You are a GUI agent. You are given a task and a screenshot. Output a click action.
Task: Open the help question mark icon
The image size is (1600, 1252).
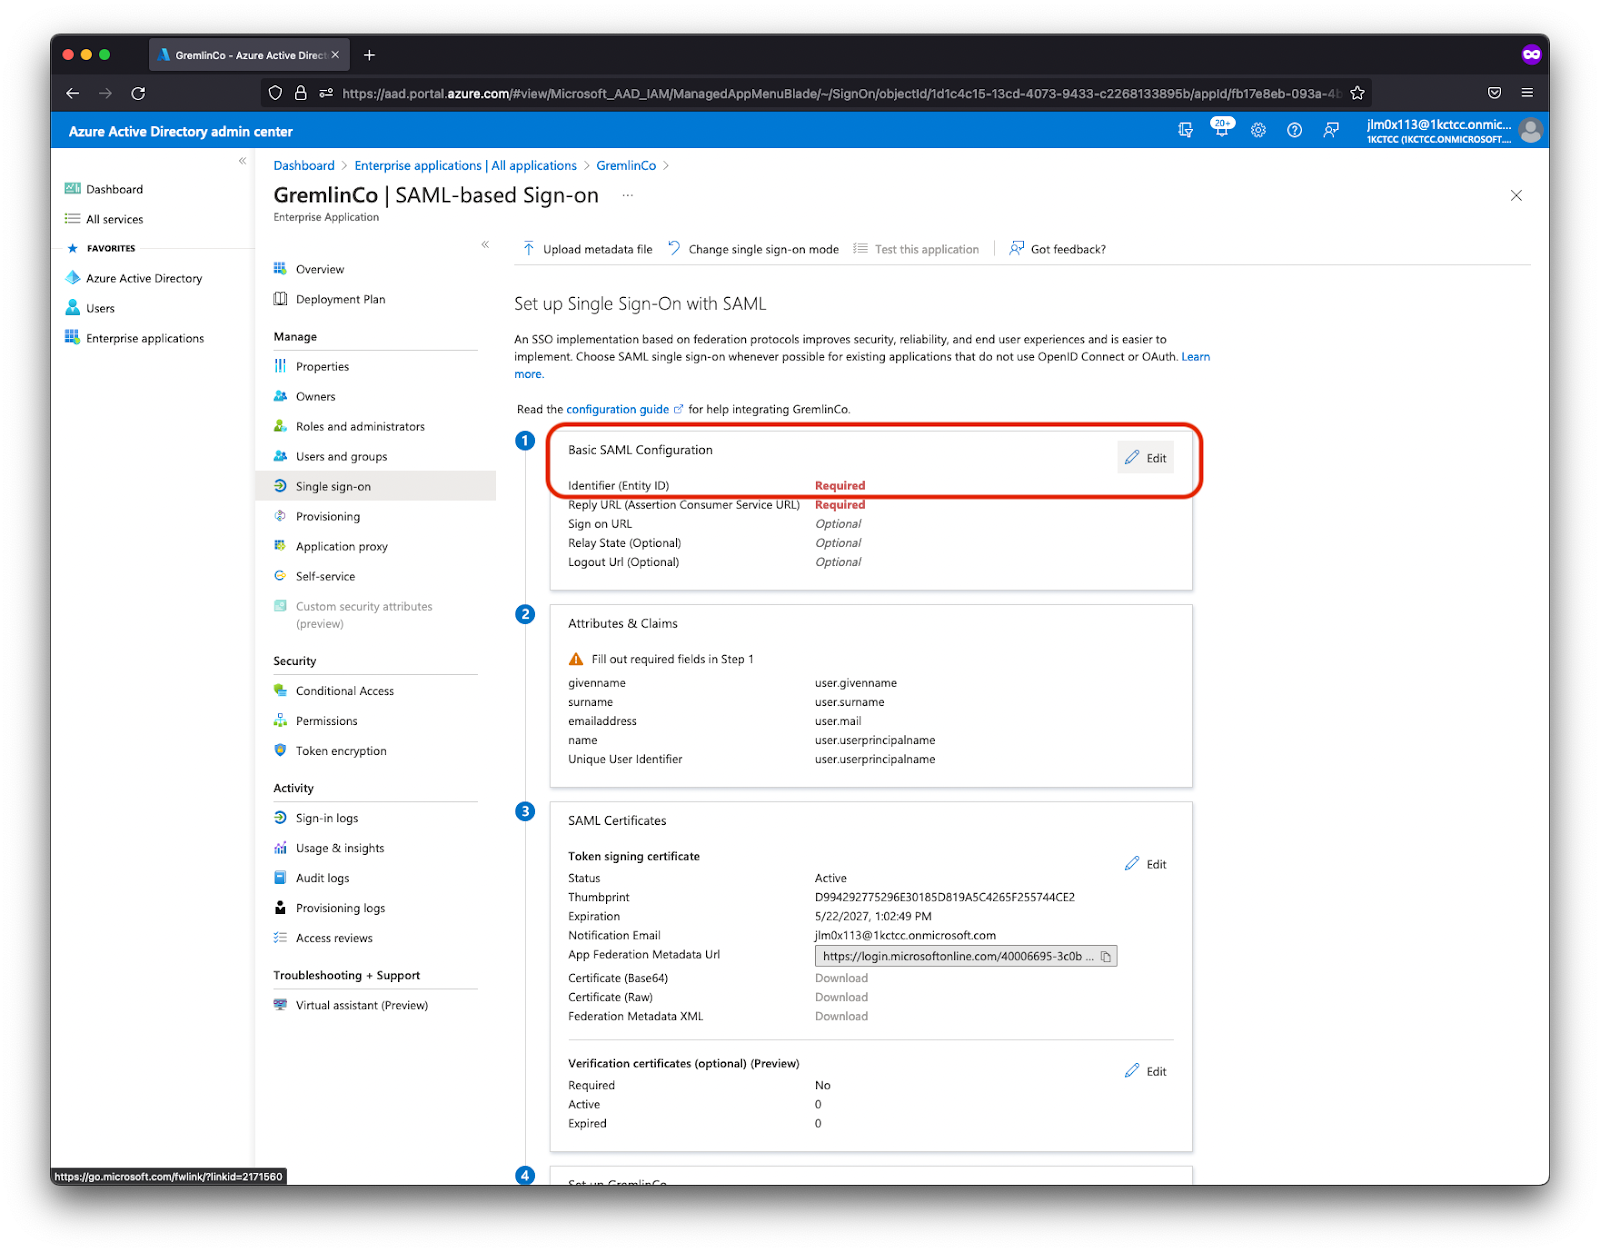(x=1294, y=130)
